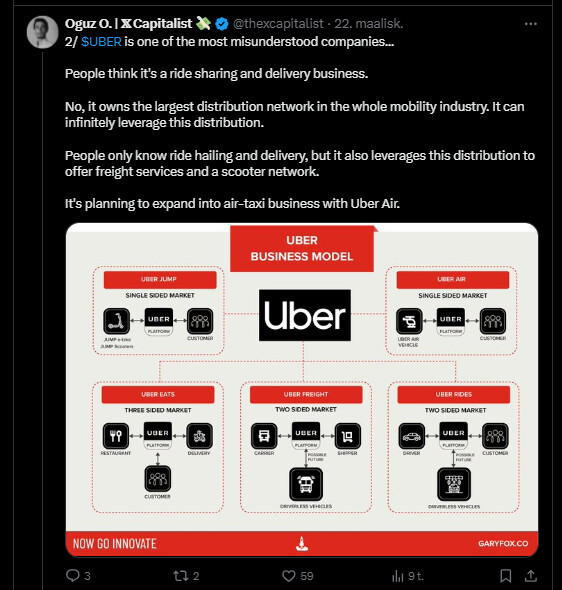562x590 pixels.
Task: Like the tweet with the heart icon
Action: pyautogui.click(x=289, y=576)
